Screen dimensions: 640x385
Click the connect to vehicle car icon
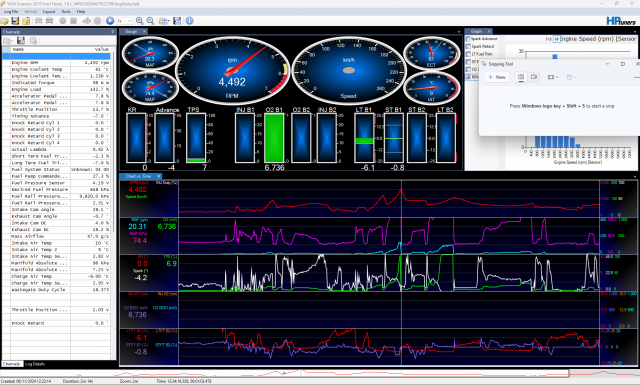point(39,20)
